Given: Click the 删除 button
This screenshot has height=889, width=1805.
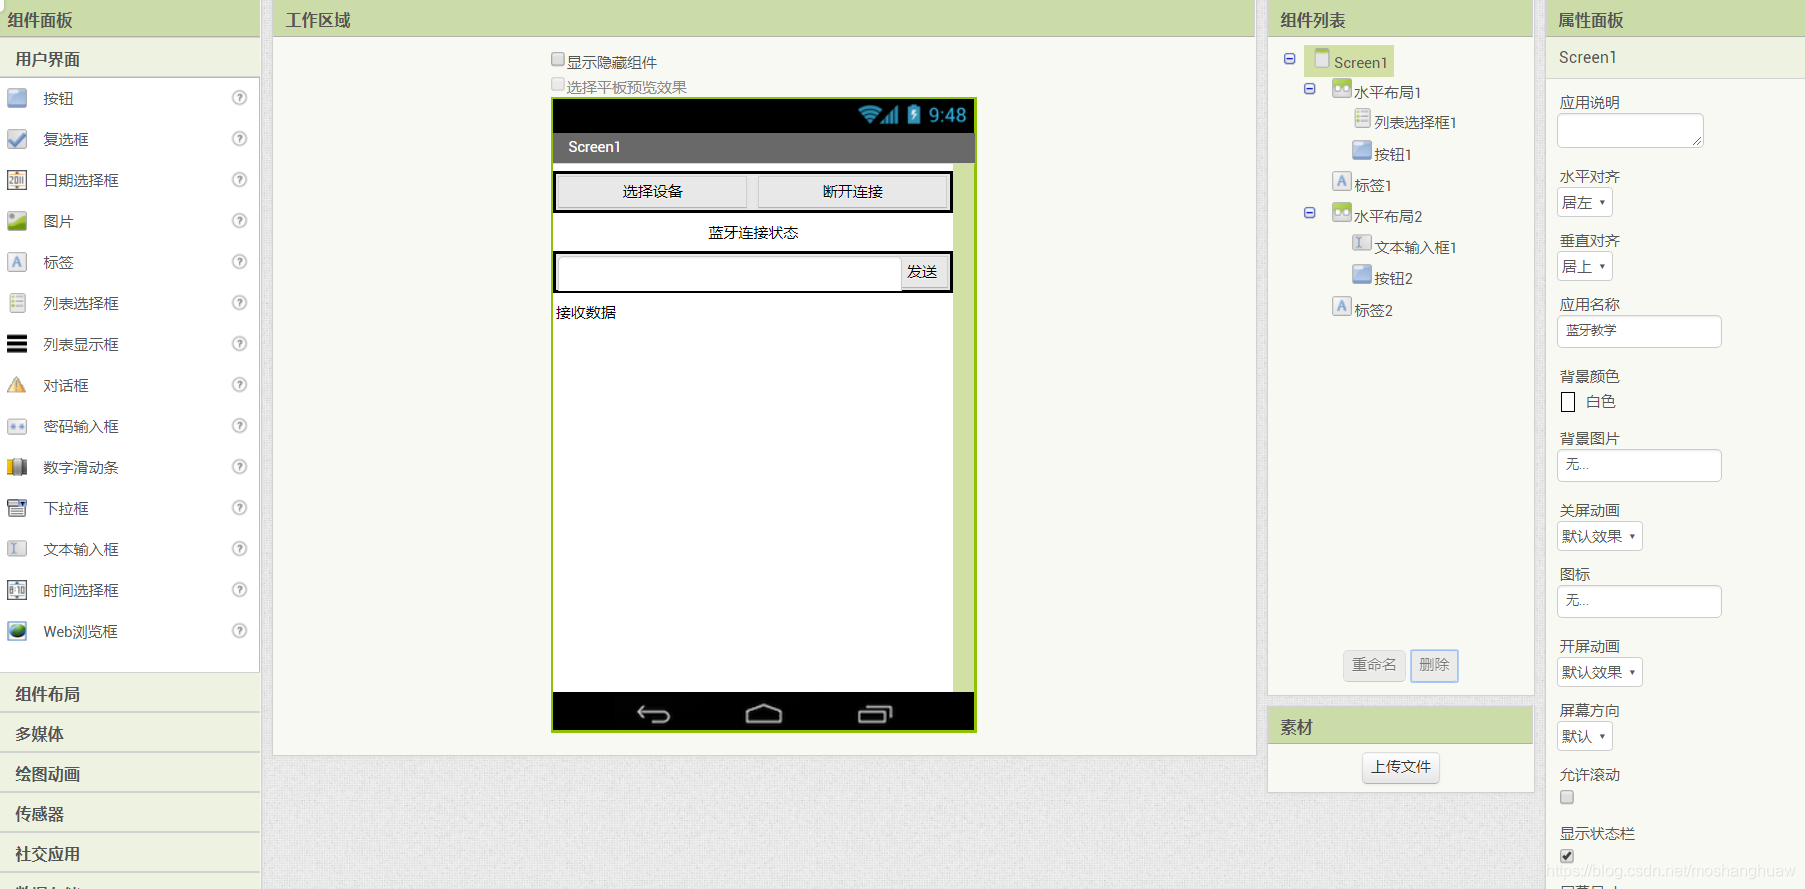Looking at the screenshot, I should coord(1434,665).
